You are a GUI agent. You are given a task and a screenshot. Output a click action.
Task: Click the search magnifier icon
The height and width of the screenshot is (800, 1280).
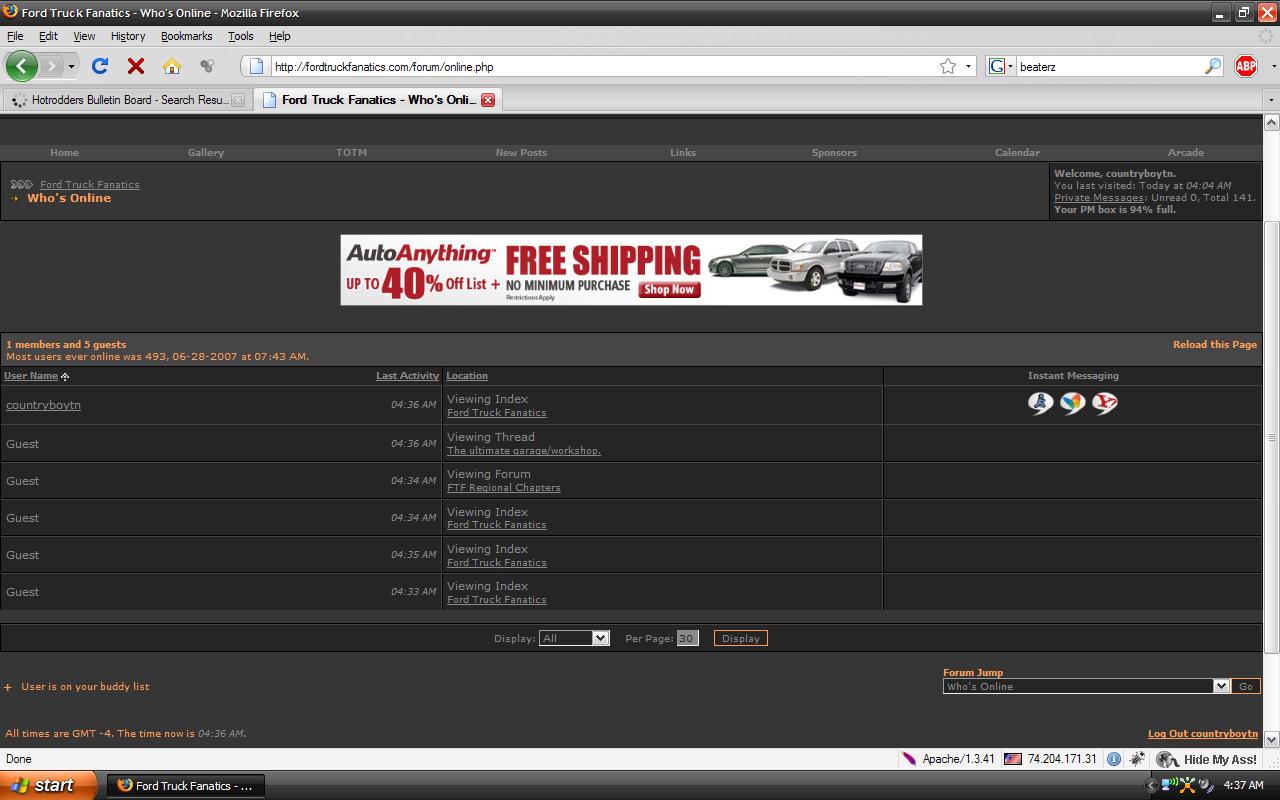(1213, 66)
